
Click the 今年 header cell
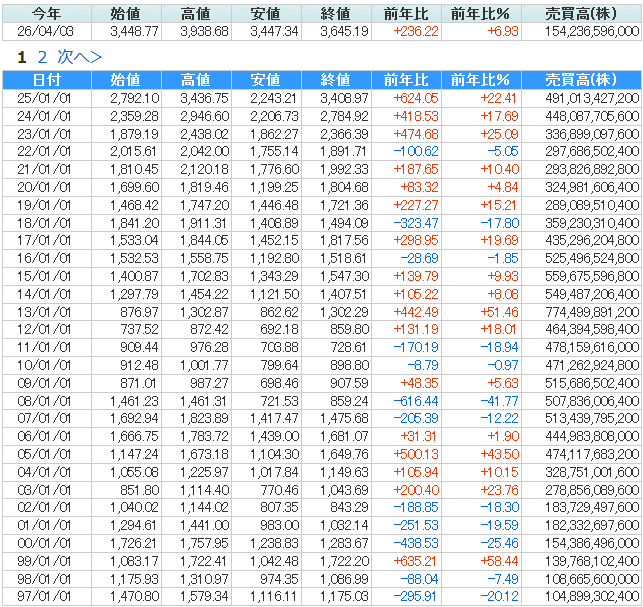tap(47, 14)
